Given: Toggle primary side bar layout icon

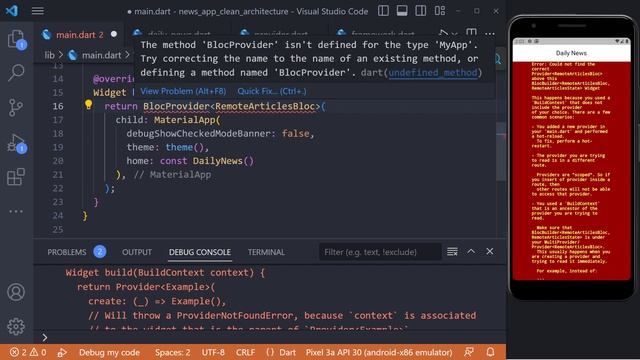Looking at the screenshot, I should click(383, 11).
